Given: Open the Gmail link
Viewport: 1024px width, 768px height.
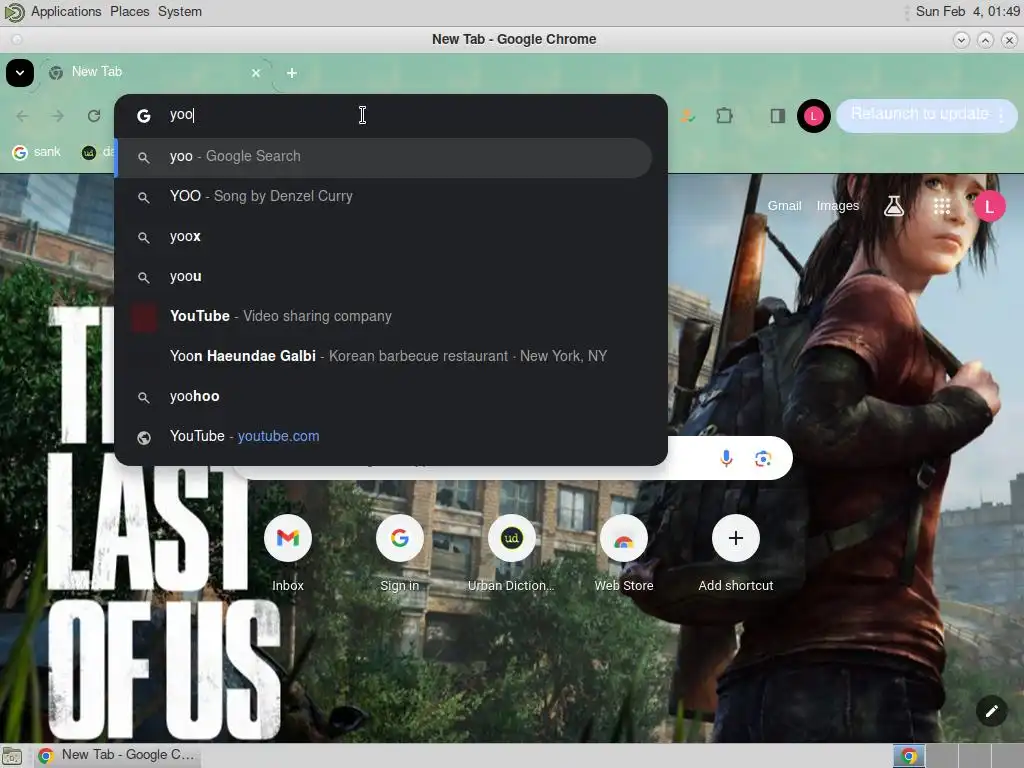Looking at the screenshot, I should tap(784, 206).
